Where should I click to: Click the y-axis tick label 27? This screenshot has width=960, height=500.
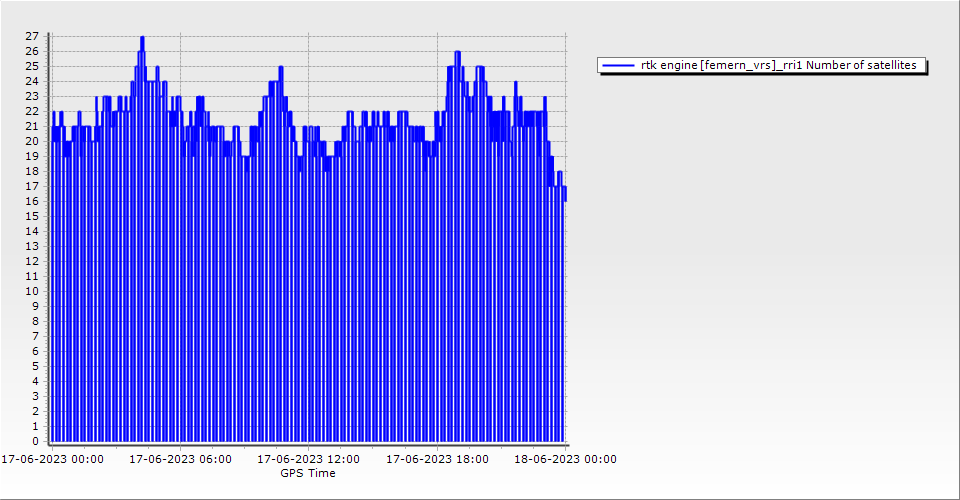(32, 36)
